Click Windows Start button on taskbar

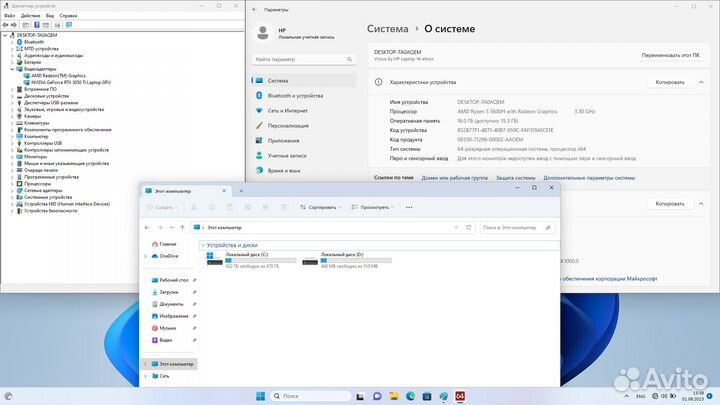tap(260, 396)
